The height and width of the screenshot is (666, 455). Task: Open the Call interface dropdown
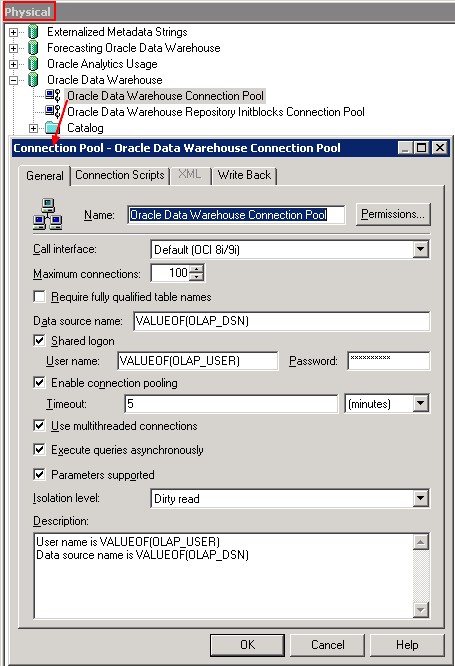click(420, 249)
